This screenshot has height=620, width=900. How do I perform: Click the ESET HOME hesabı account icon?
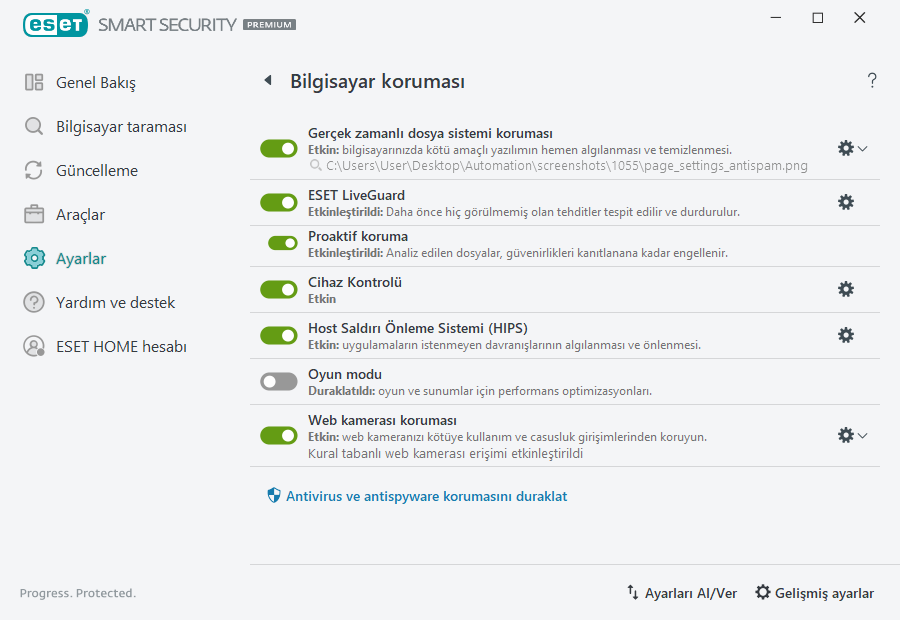coord(32,346)
